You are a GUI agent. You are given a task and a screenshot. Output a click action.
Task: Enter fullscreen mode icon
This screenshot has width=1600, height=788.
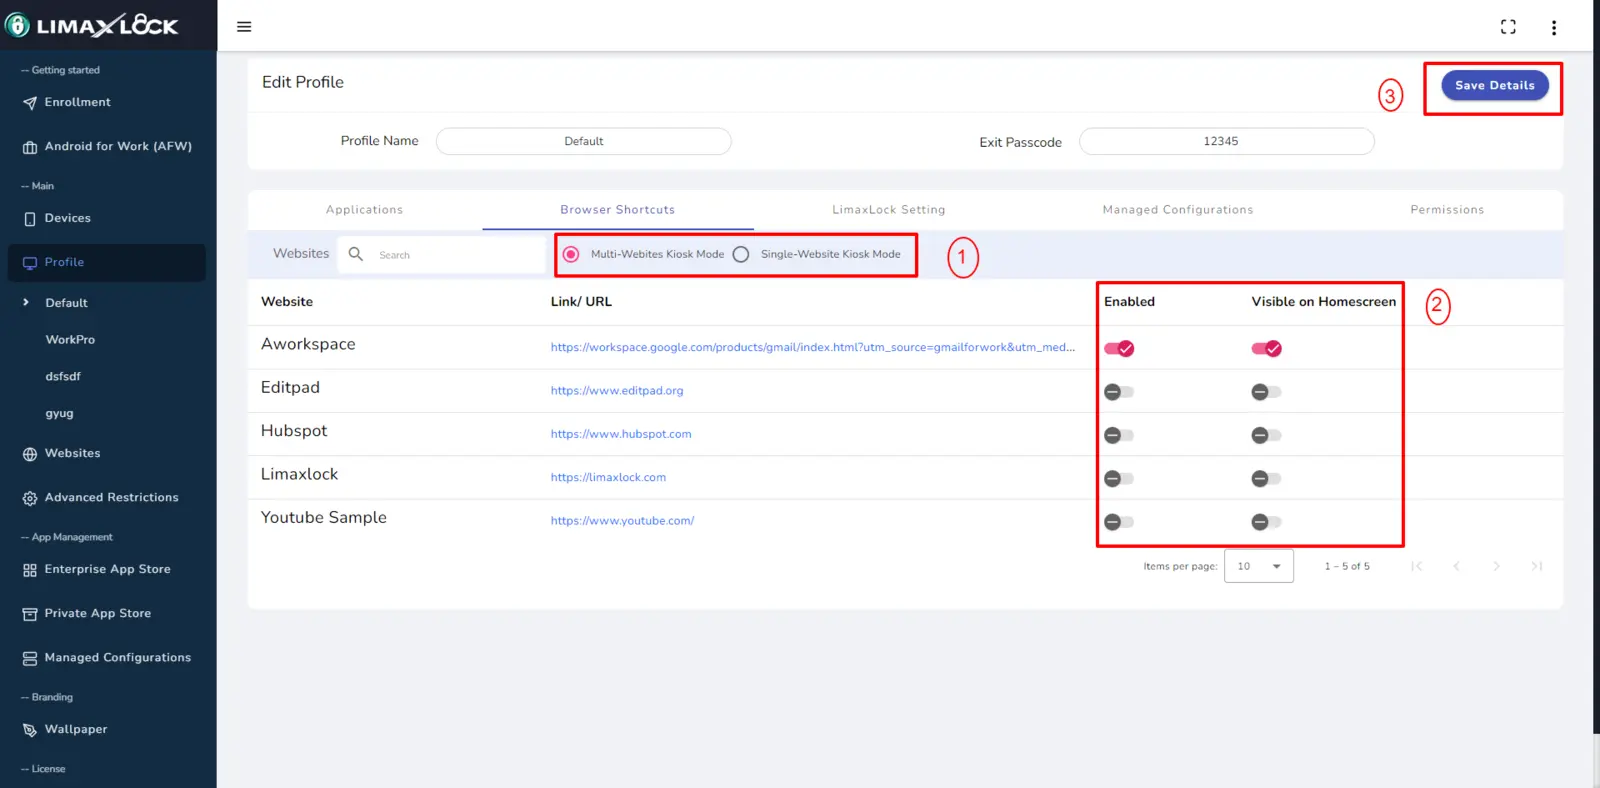pyautogui.click(x=1508, y=27)
